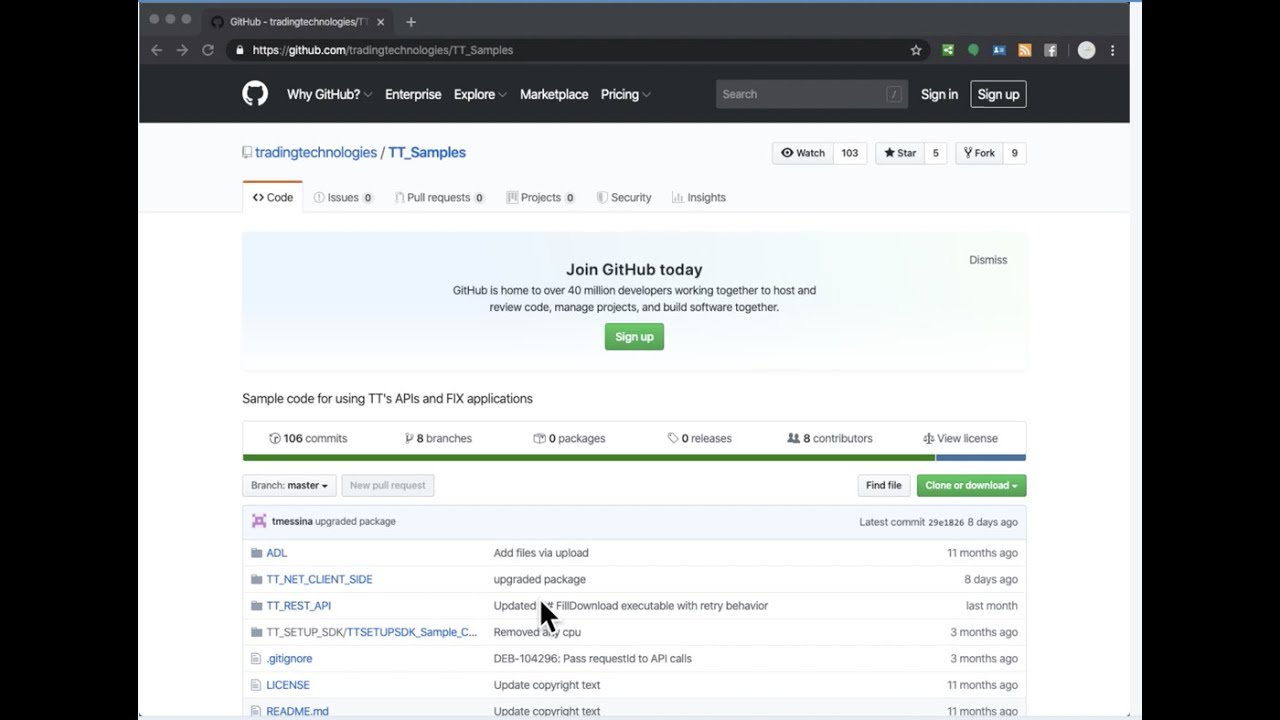Open the Chrome three-dot menu

coord(1112,50)
